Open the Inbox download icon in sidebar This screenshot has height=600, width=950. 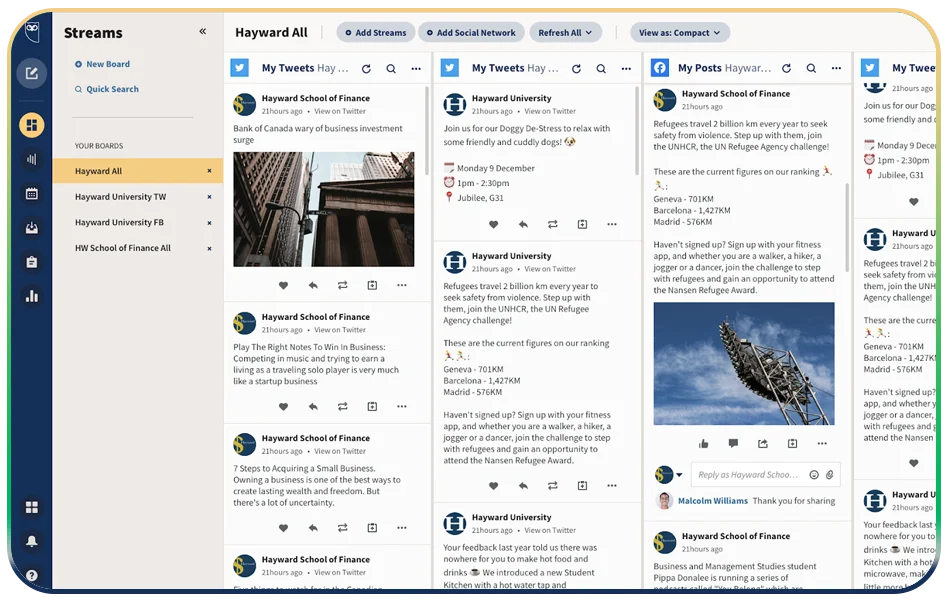click(32, 228)
